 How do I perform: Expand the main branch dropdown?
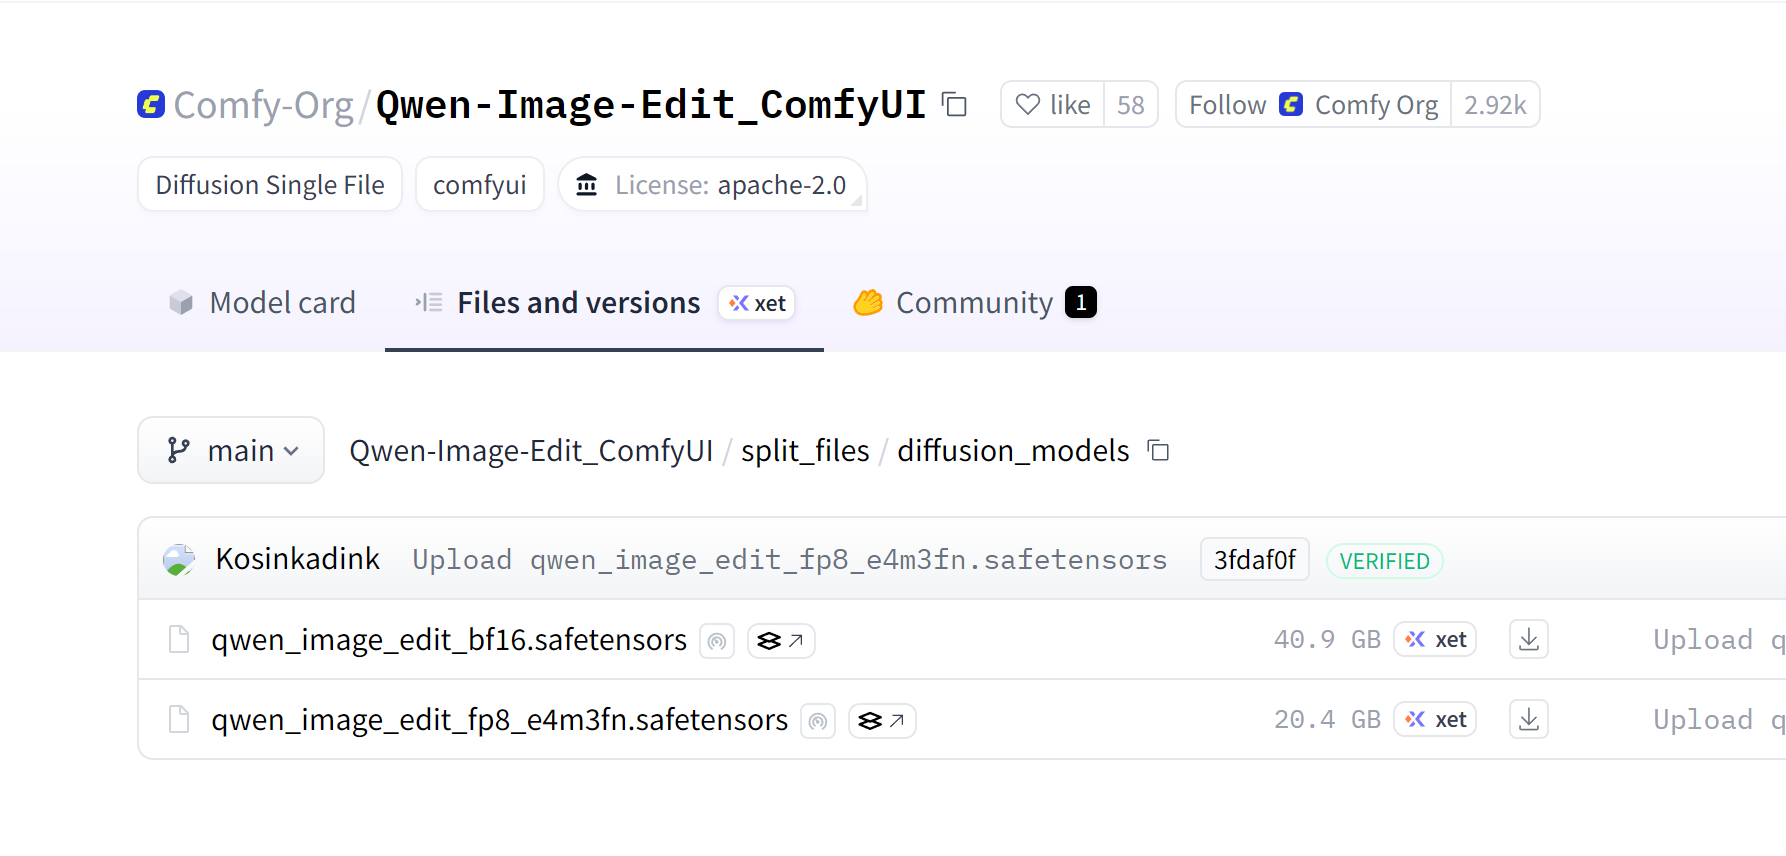pos(231,450)
